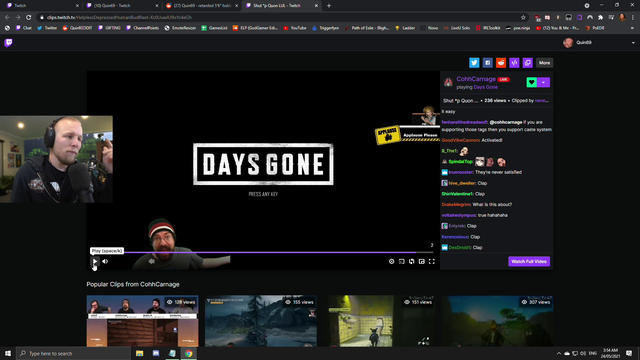The height and width of the screenshot is (360, 640).
Task: Open Twitter bookmark
Action: click(x=47, y=28)
